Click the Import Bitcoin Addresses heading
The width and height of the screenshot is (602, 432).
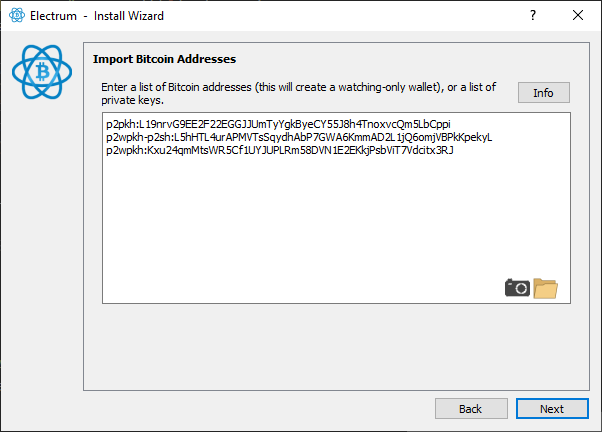point(164,59)
